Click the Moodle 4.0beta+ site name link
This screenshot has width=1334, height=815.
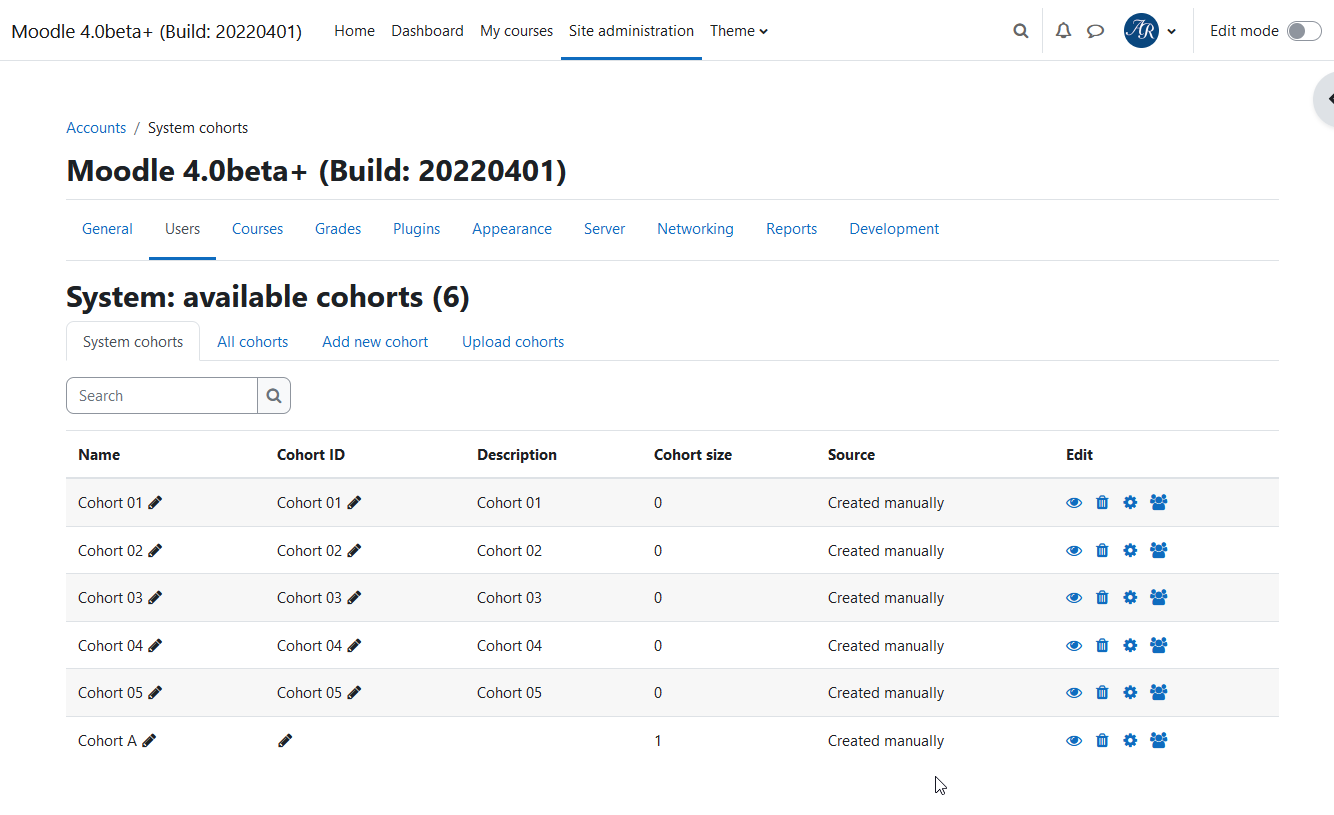point(156,31)
